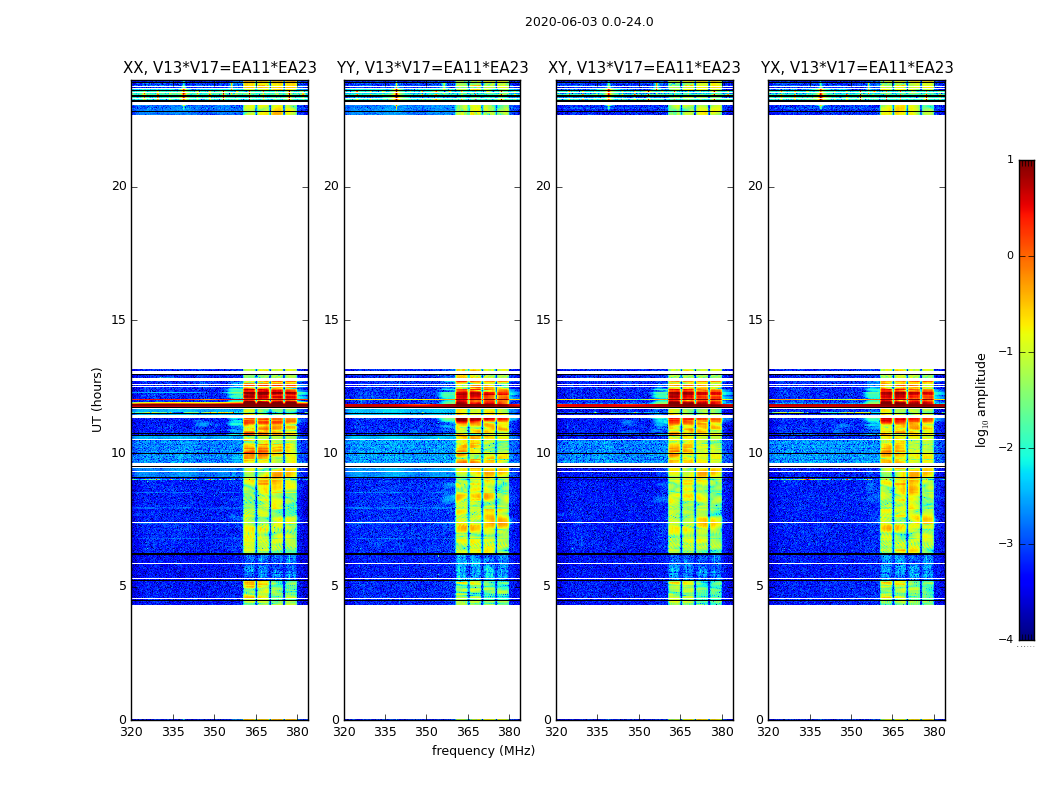Click the 365 tick label under XX panel

256,731
